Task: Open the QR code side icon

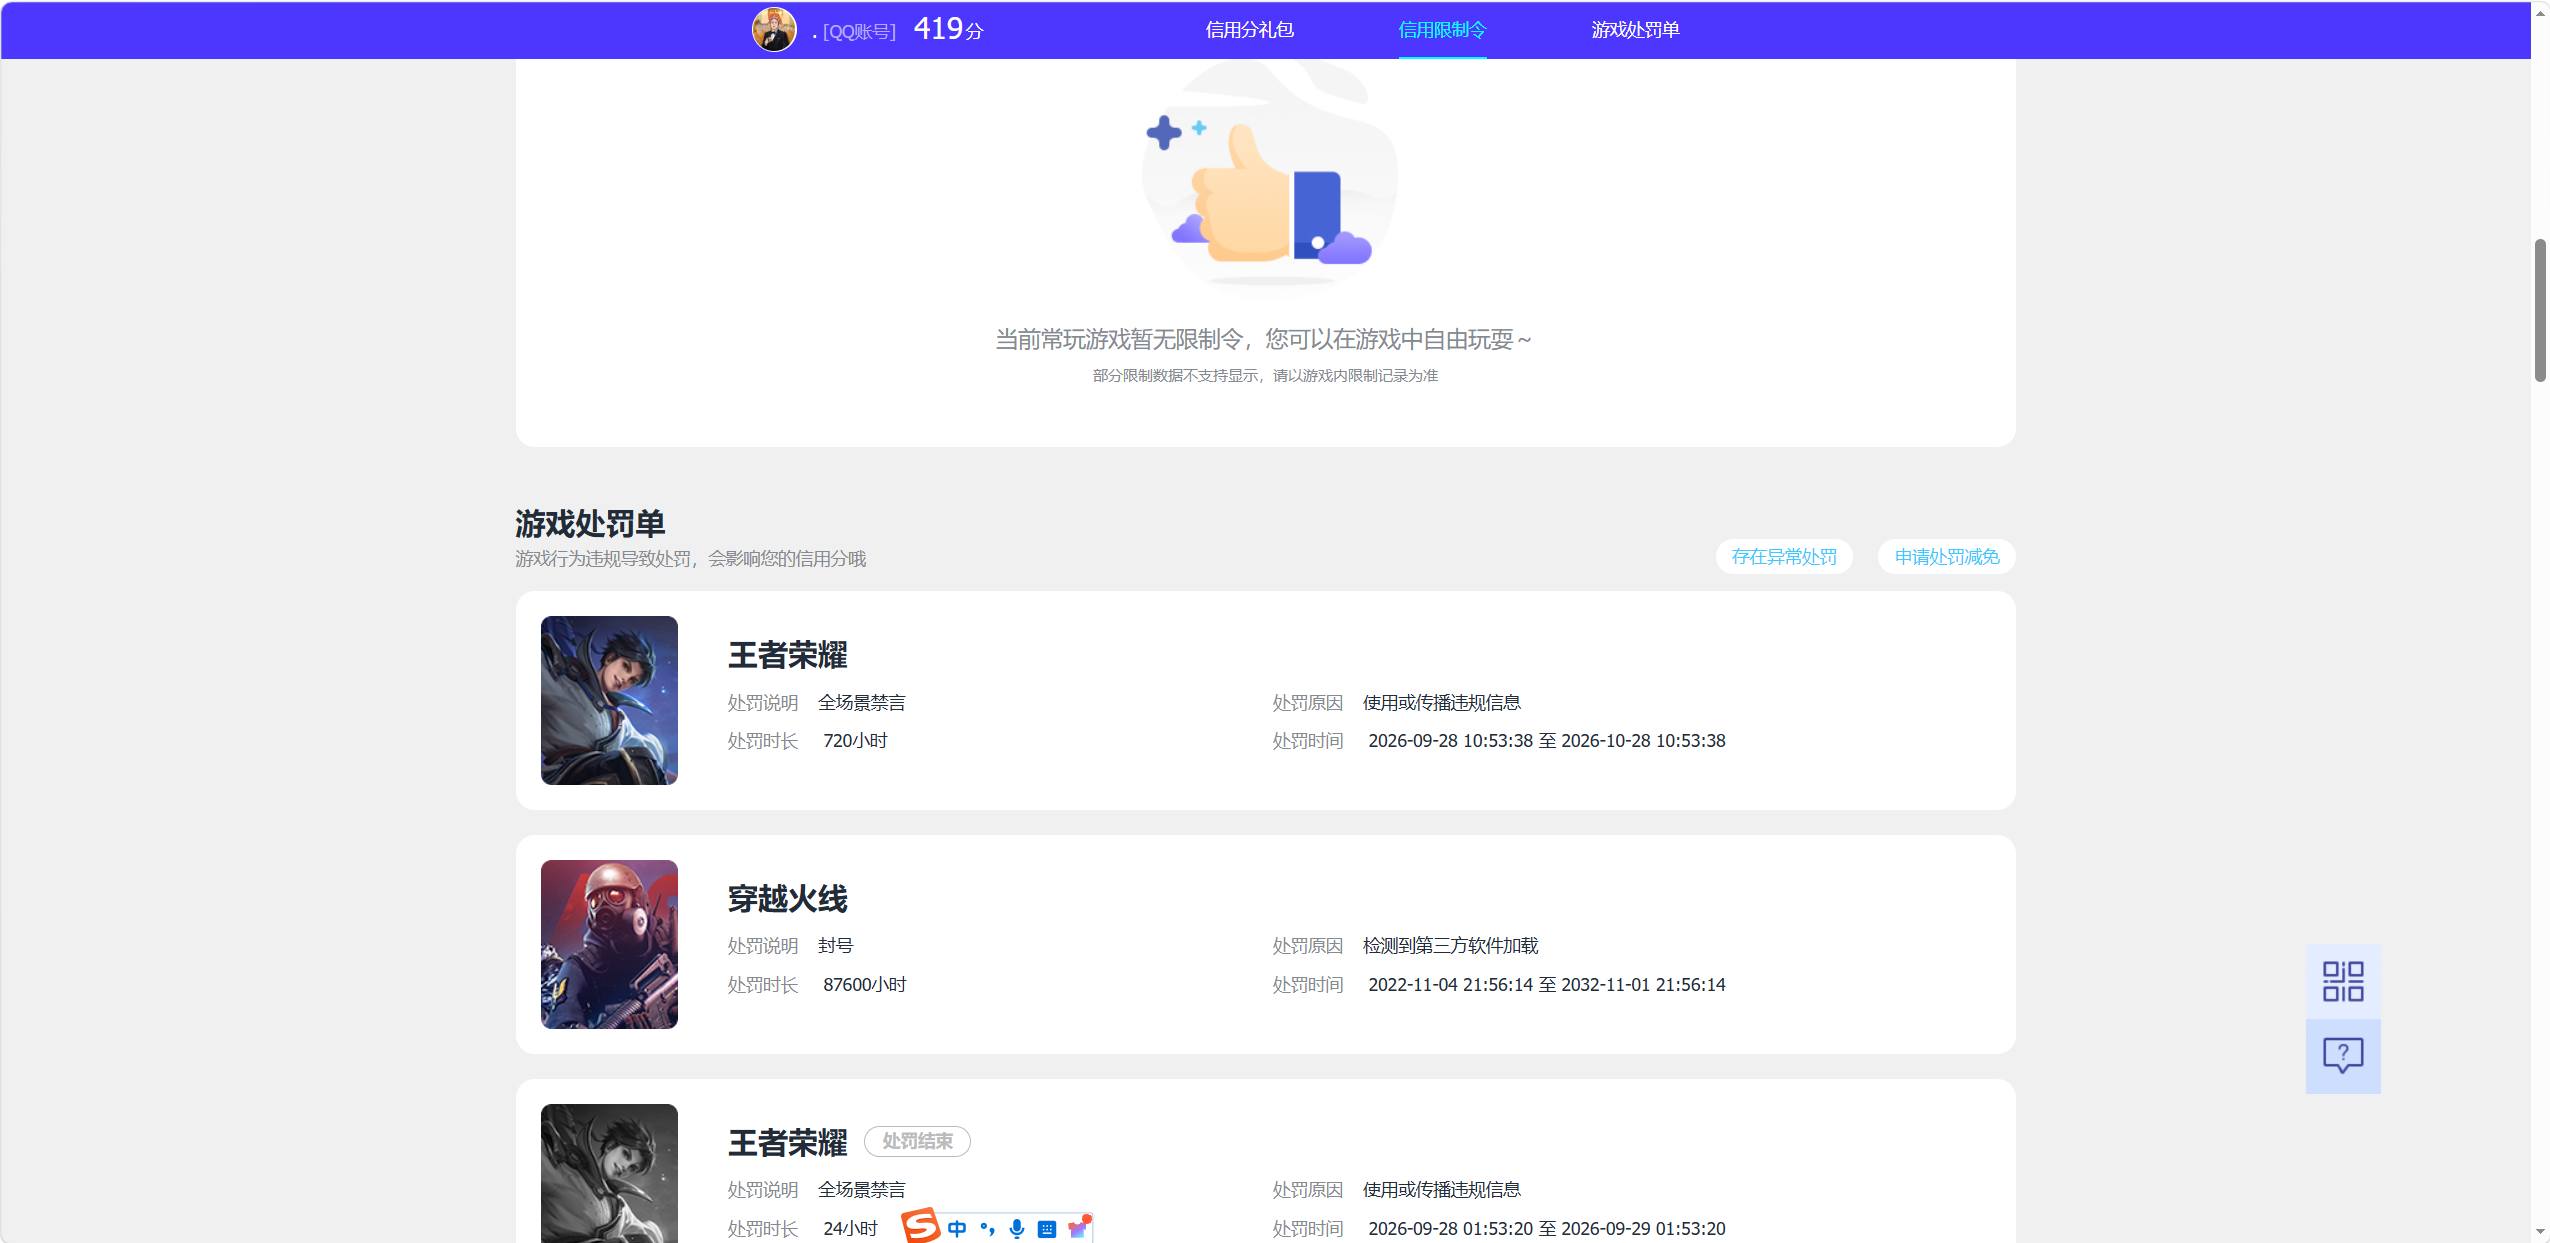Action: point(2342,981)
